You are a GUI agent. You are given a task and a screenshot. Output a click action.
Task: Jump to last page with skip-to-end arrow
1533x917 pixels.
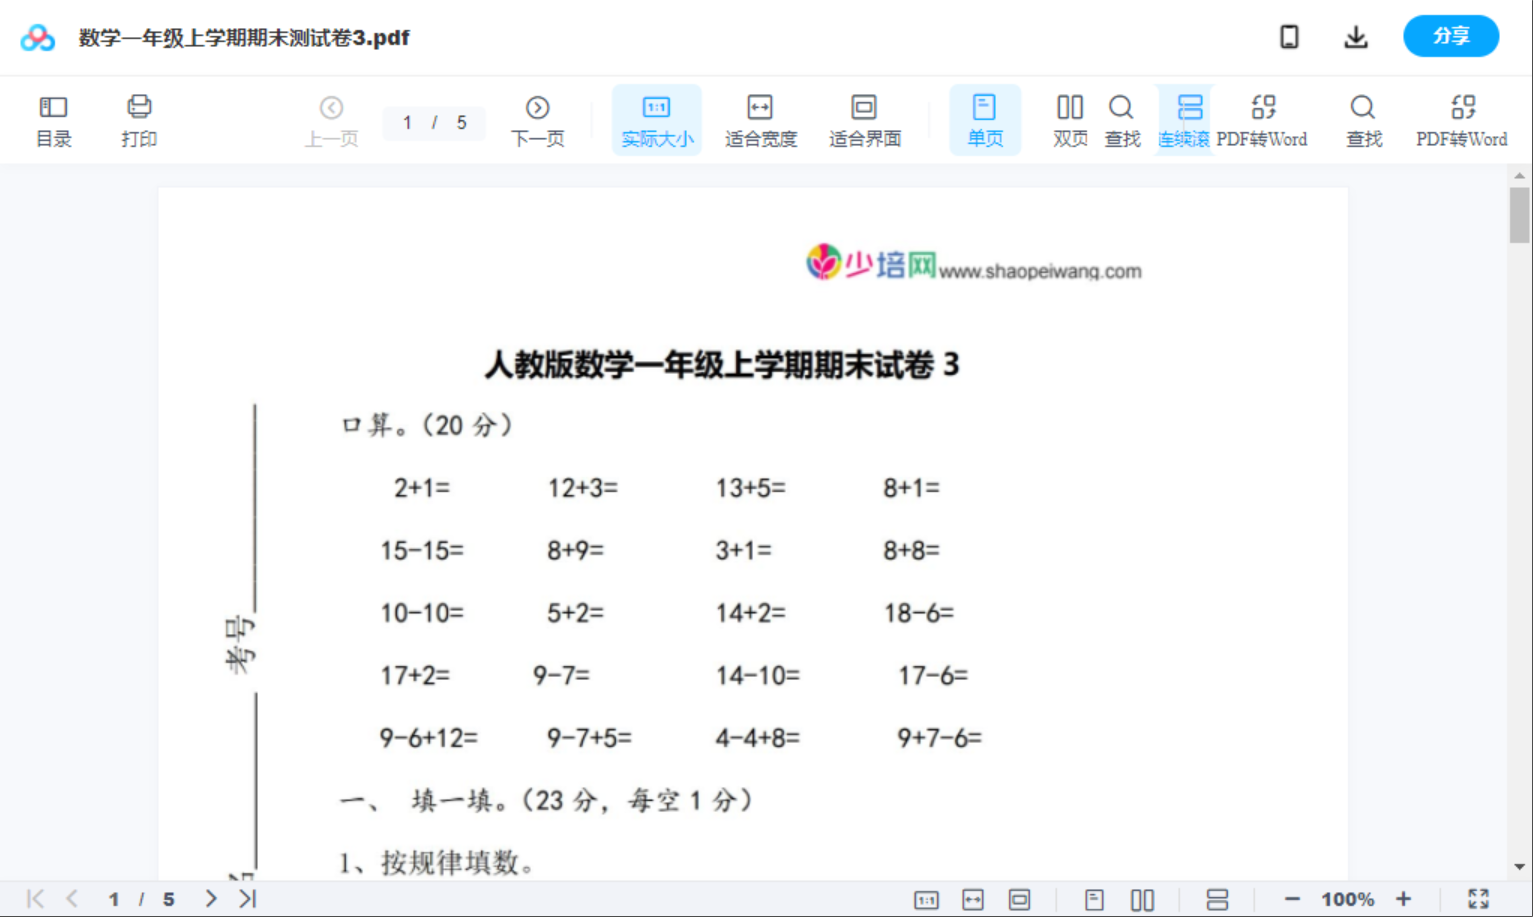click(247, 898)
